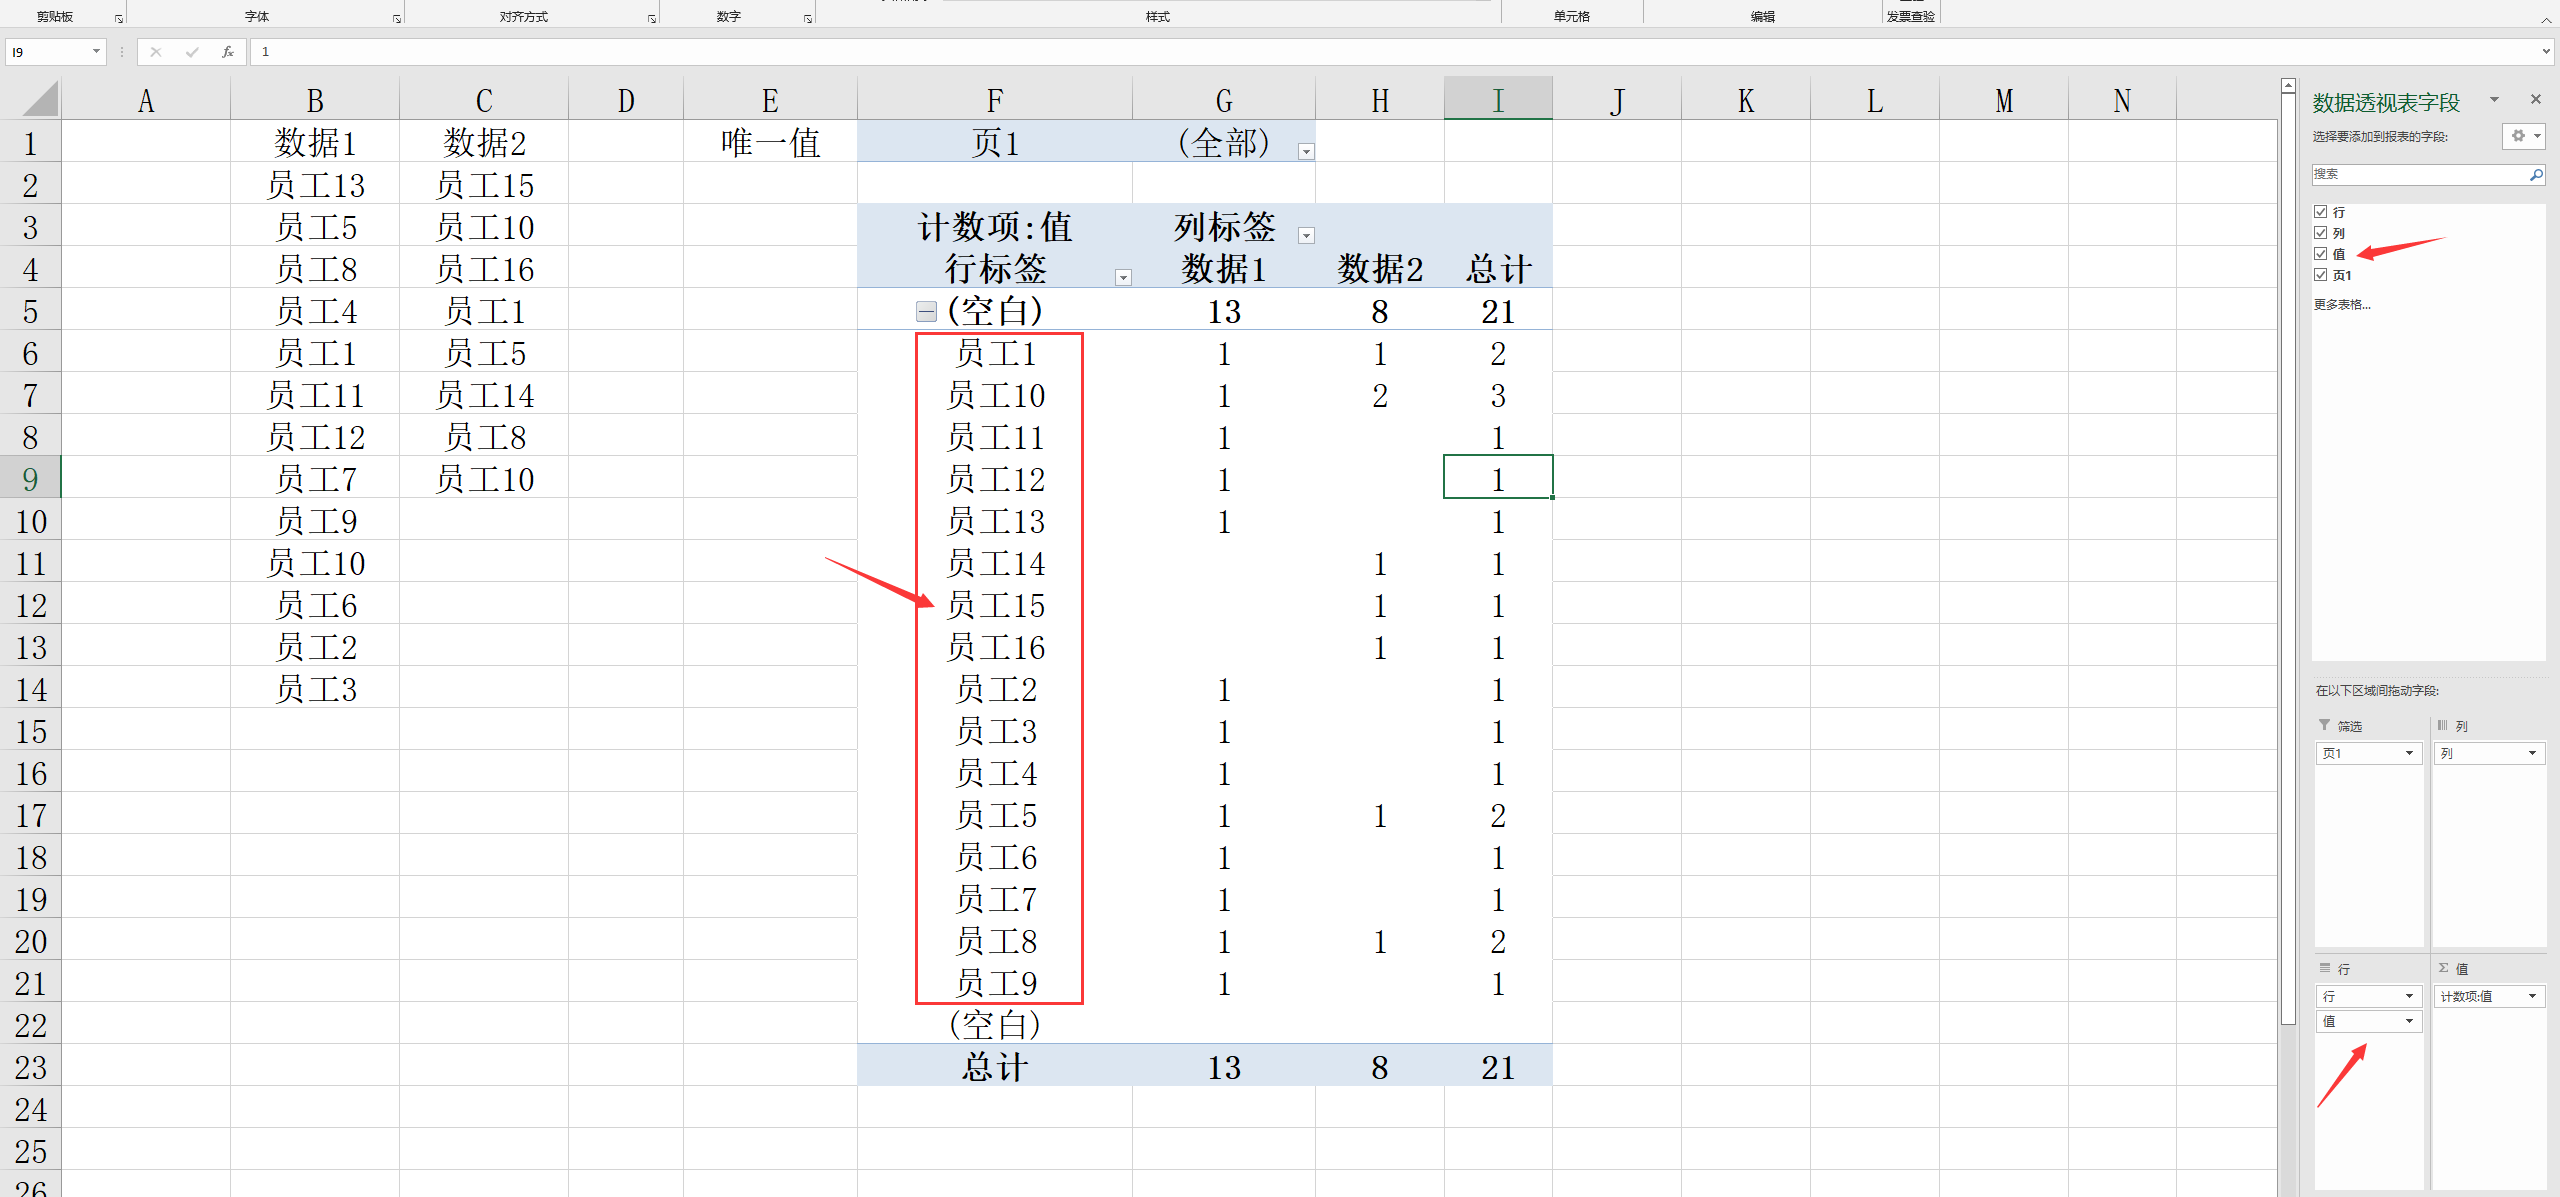Select row 9 header
The width and height of the screenshot is (2560, 1197).
tap(30, 478)
